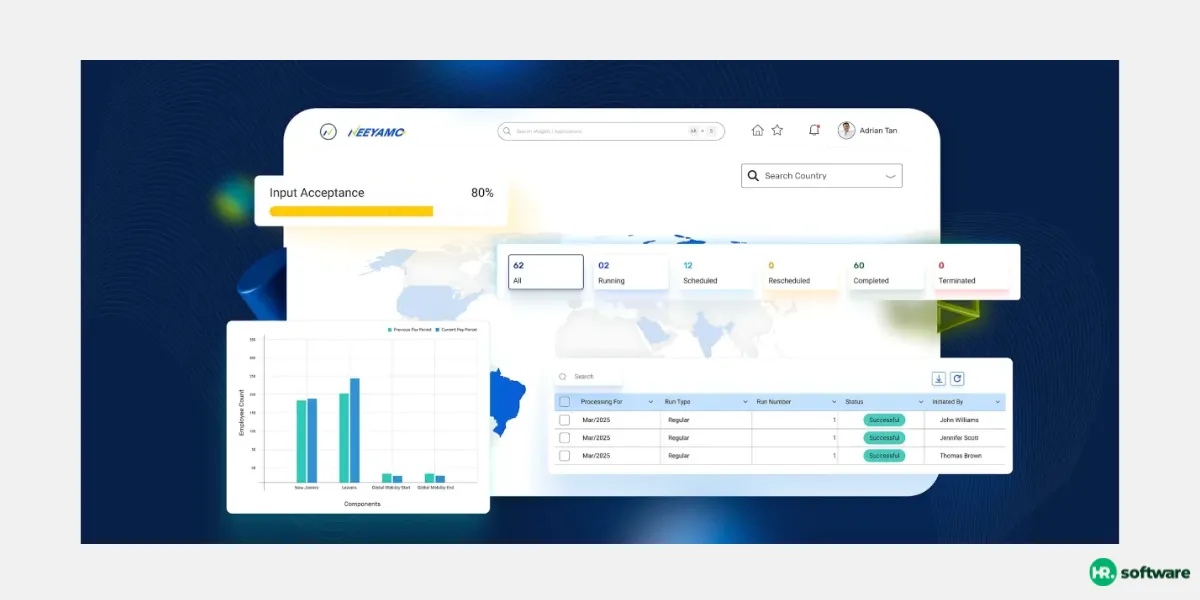
Task: Click Adrian Tan's profile avatar
Action: [846, 130]
